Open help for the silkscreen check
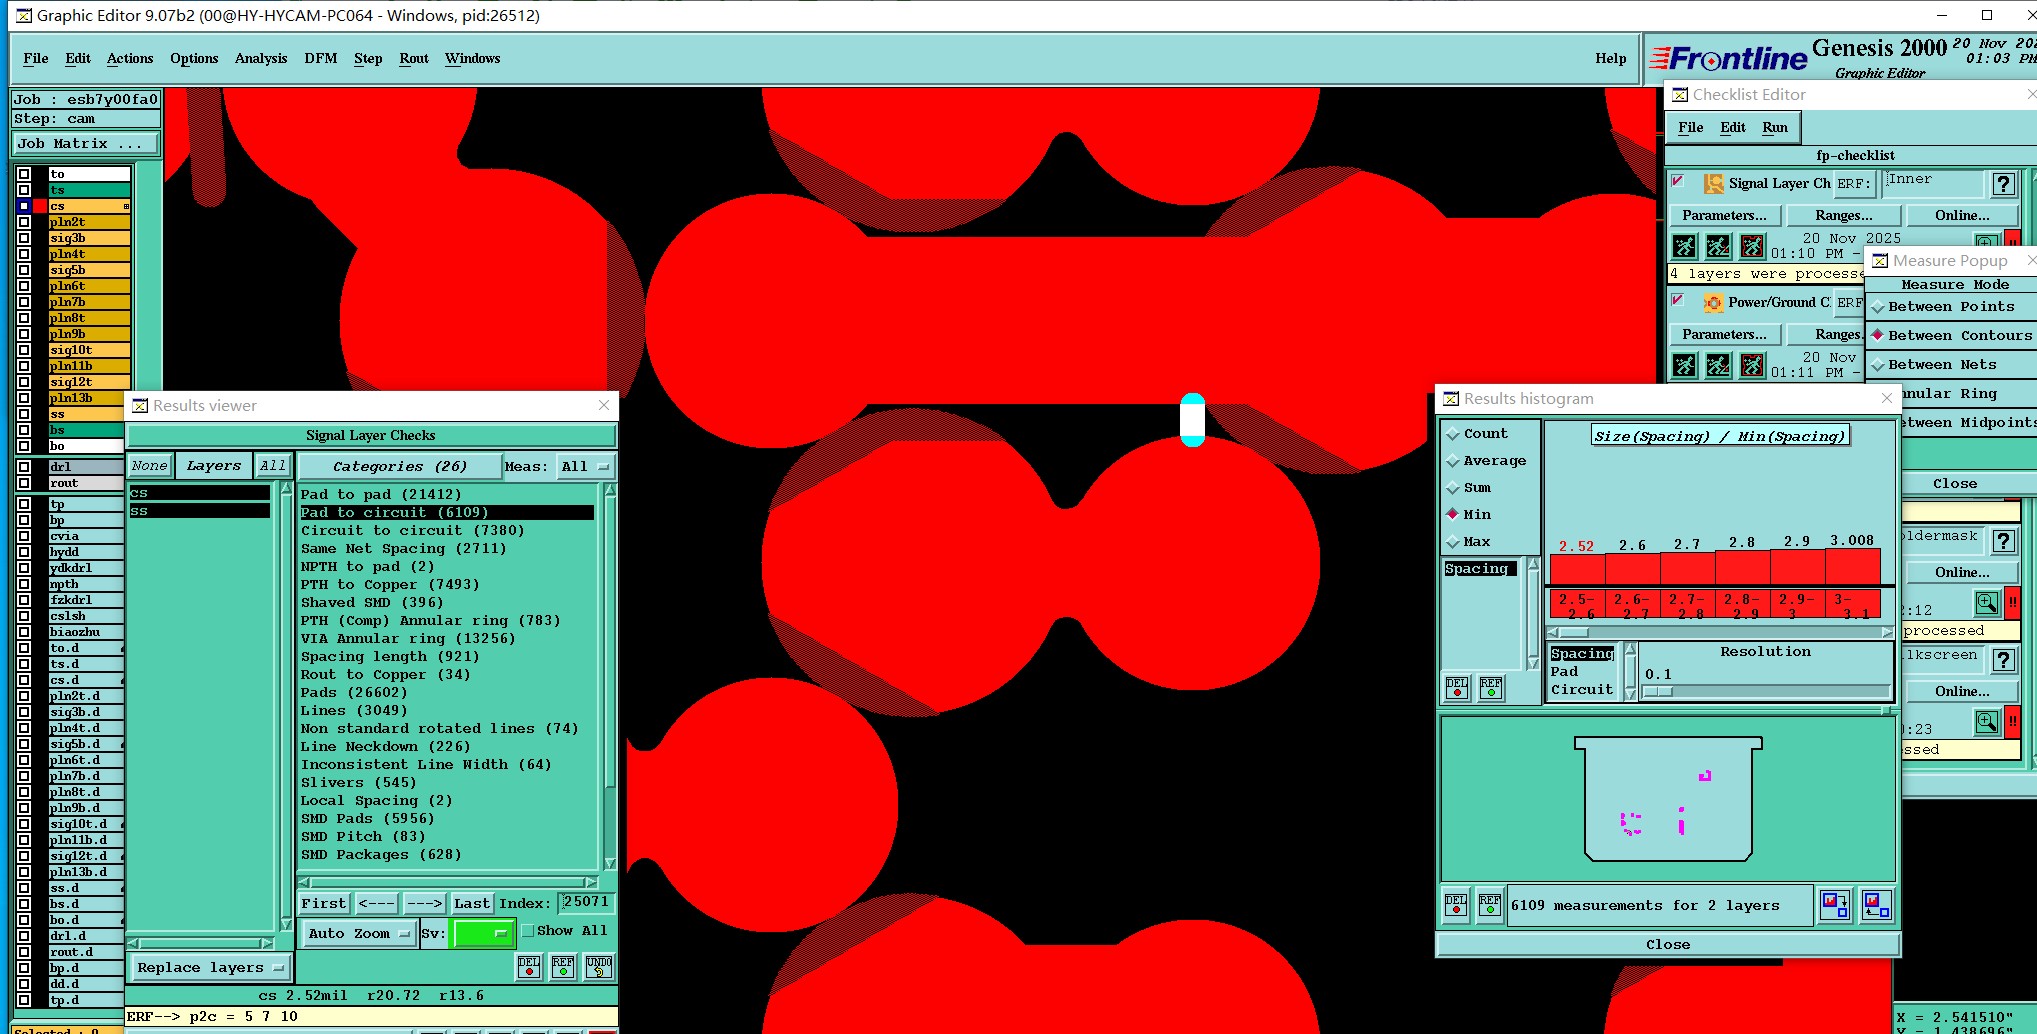Screen dimensions: 2037x1034 pos(2003,660)
